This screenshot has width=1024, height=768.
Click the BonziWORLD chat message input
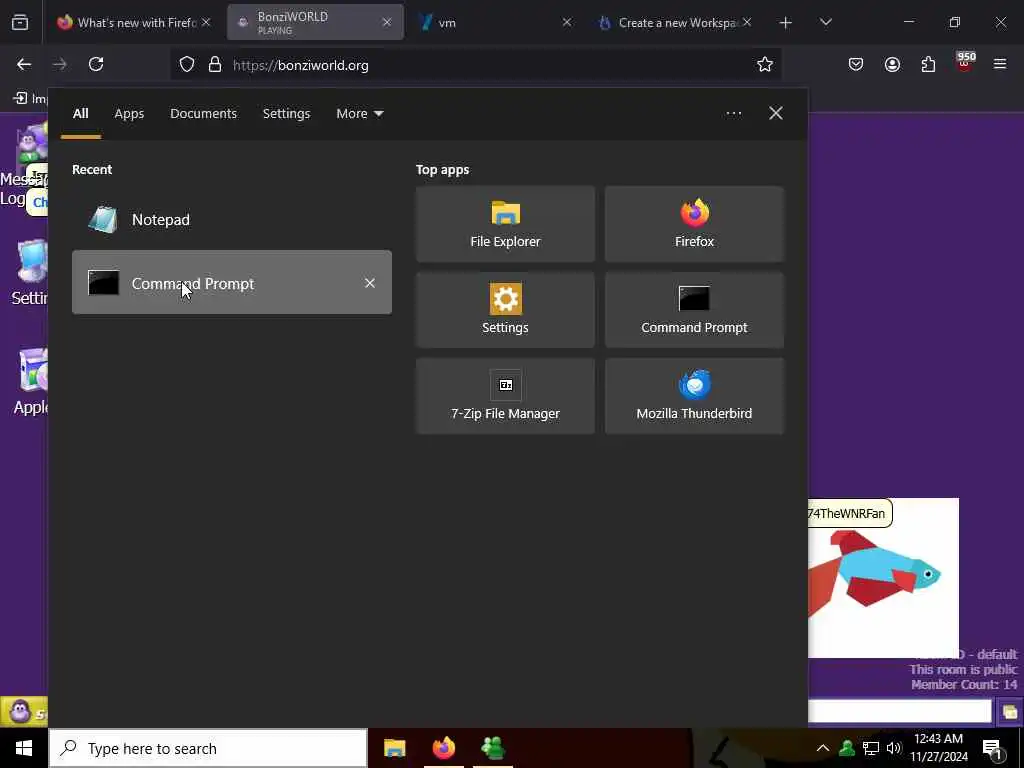[x=899, y=711]
